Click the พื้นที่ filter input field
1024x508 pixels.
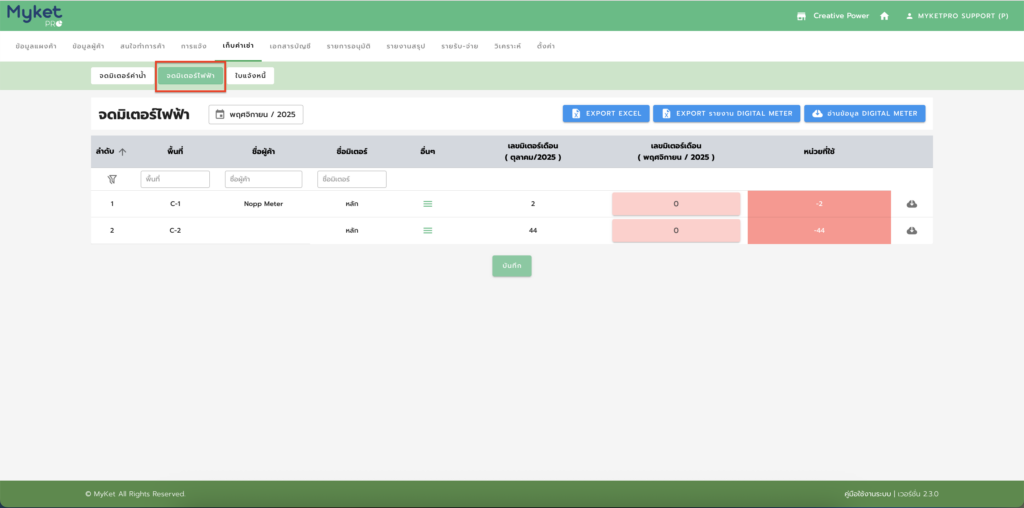coord(175,179)
